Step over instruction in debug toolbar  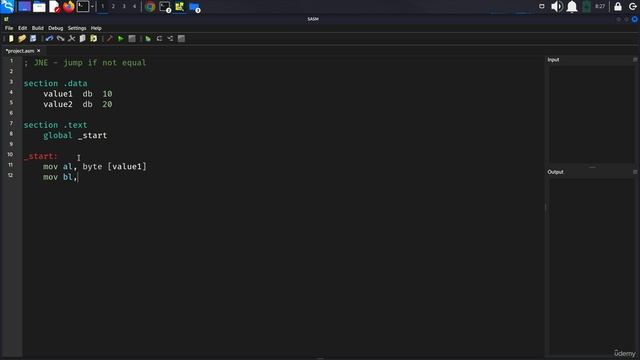coord(159,38)
